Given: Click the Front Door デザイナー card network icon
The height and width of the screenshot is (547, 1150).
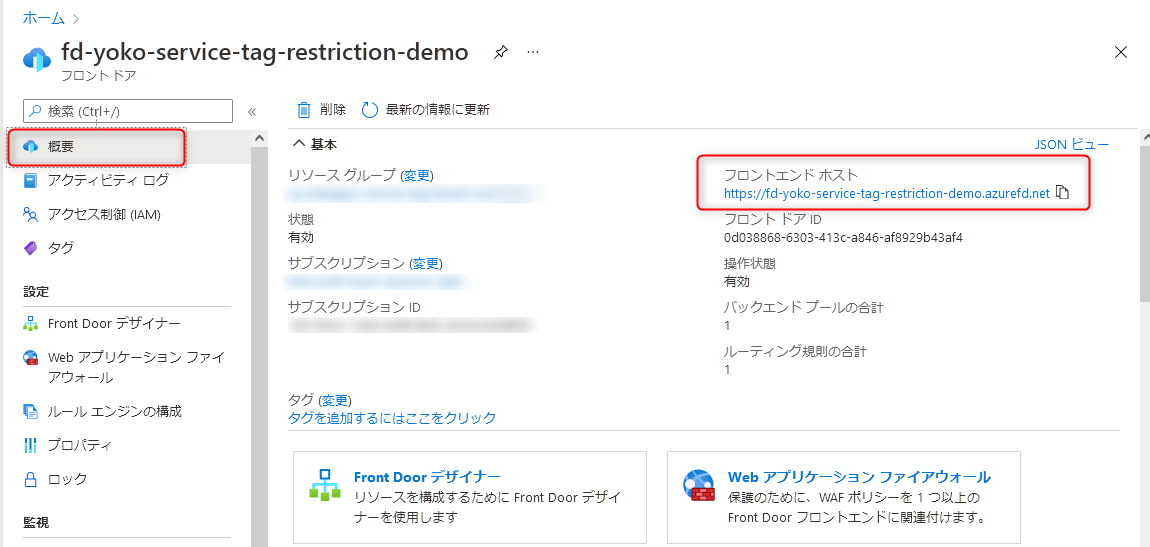Looking at the screenshot, I should click(x=324, y=485).
